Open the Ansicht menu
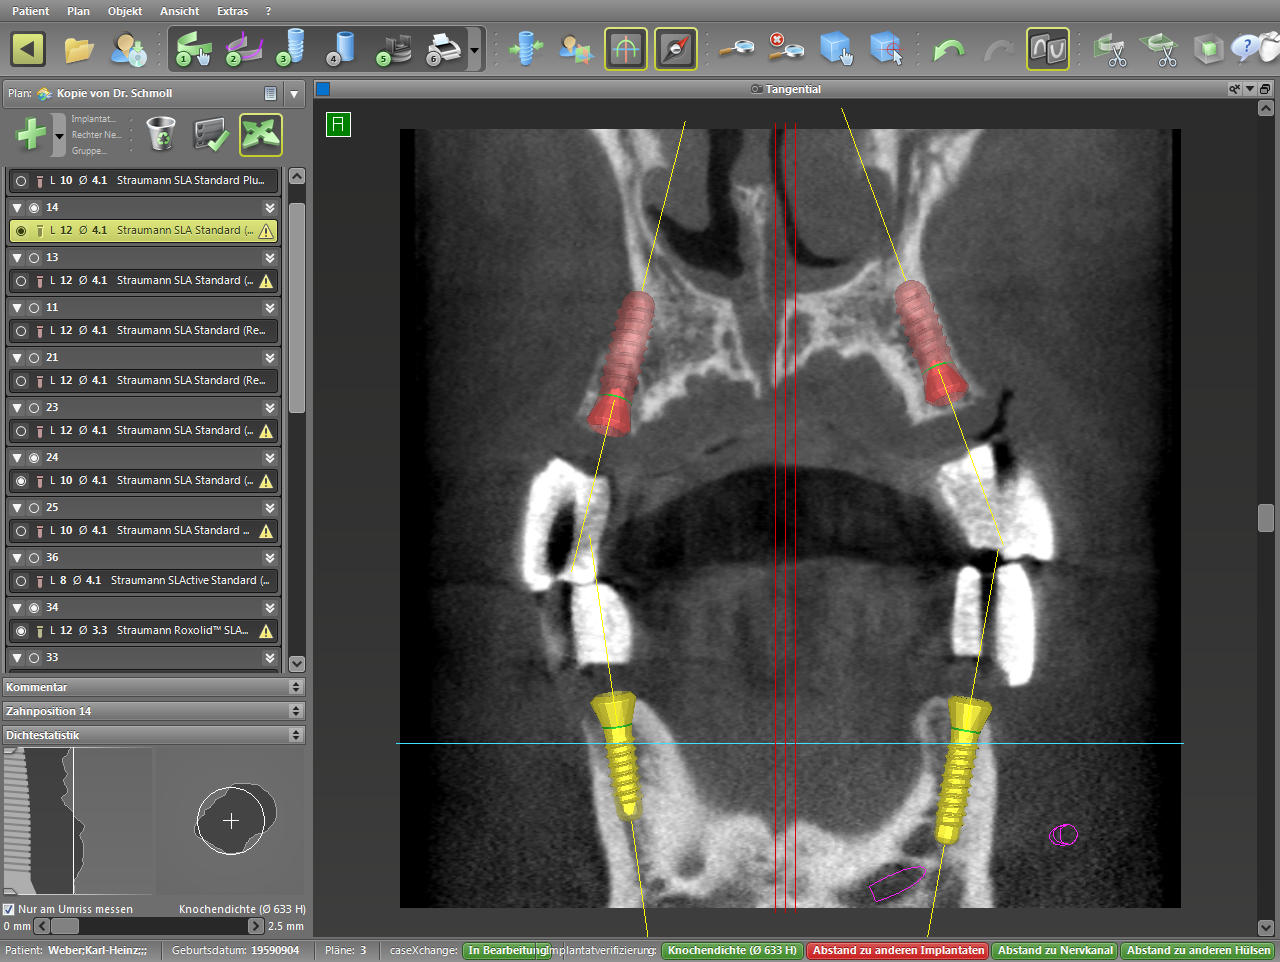 [180, 11]
